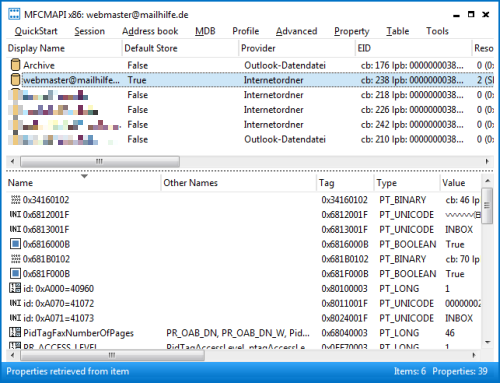Image resolution: width=500 pixels, height=383 pixels.
Task: Sort properties by Tag column header
Action: click(x=345, y=183)
